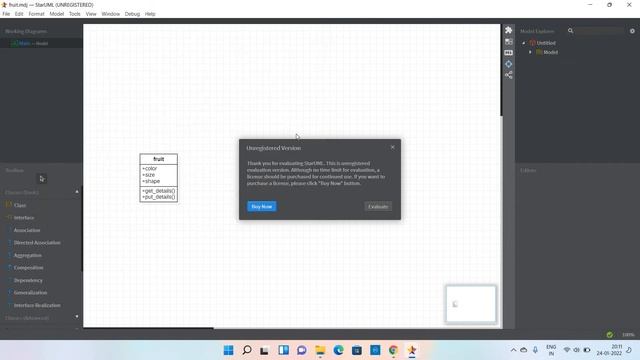Screen dimensions: 640x360
Task: Open the View menu
Action: coord(91,14)
